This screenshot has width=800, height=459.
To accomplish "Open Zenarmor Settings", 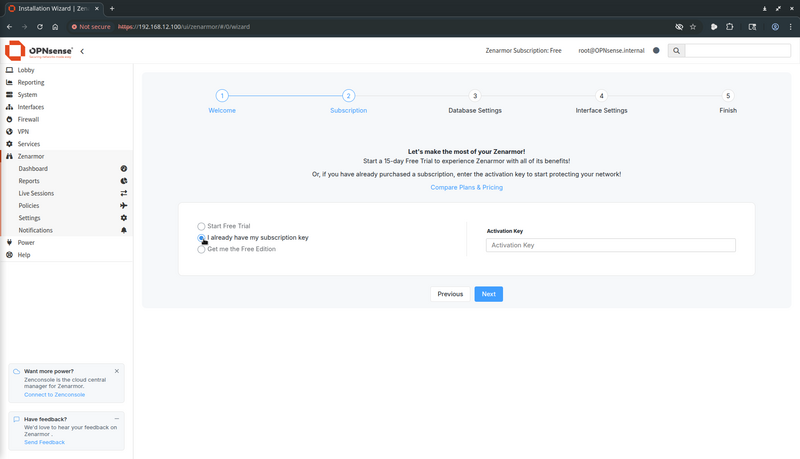I will pyautogui.click(x=30, y=218).
